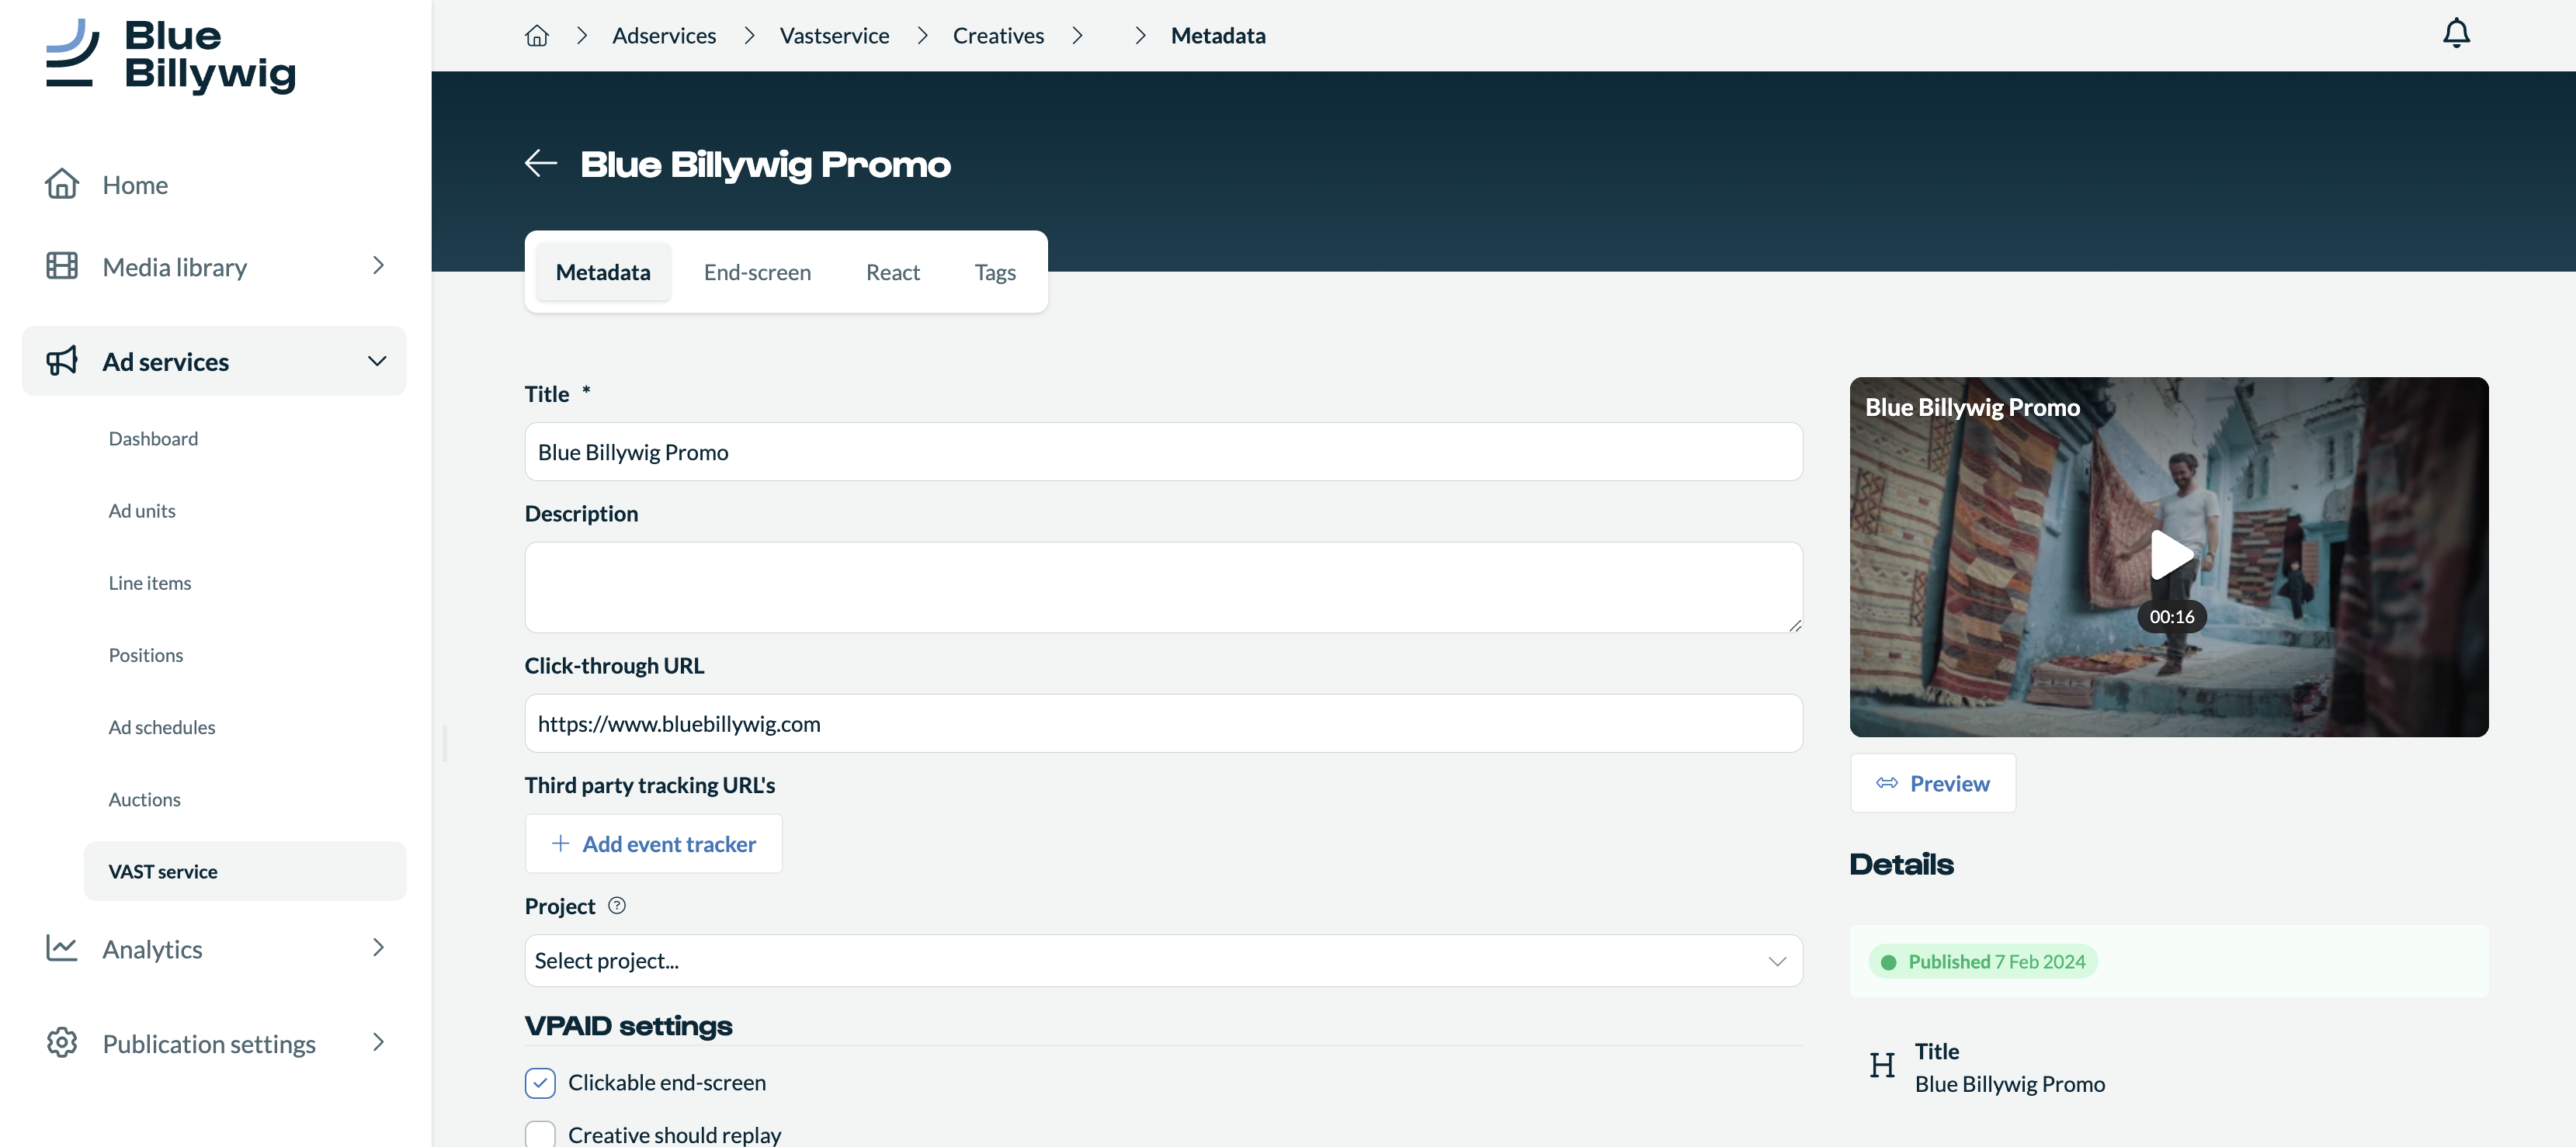Open Positions page
This screenshot has width=2576, height=1147.
[x=146, y=654]
